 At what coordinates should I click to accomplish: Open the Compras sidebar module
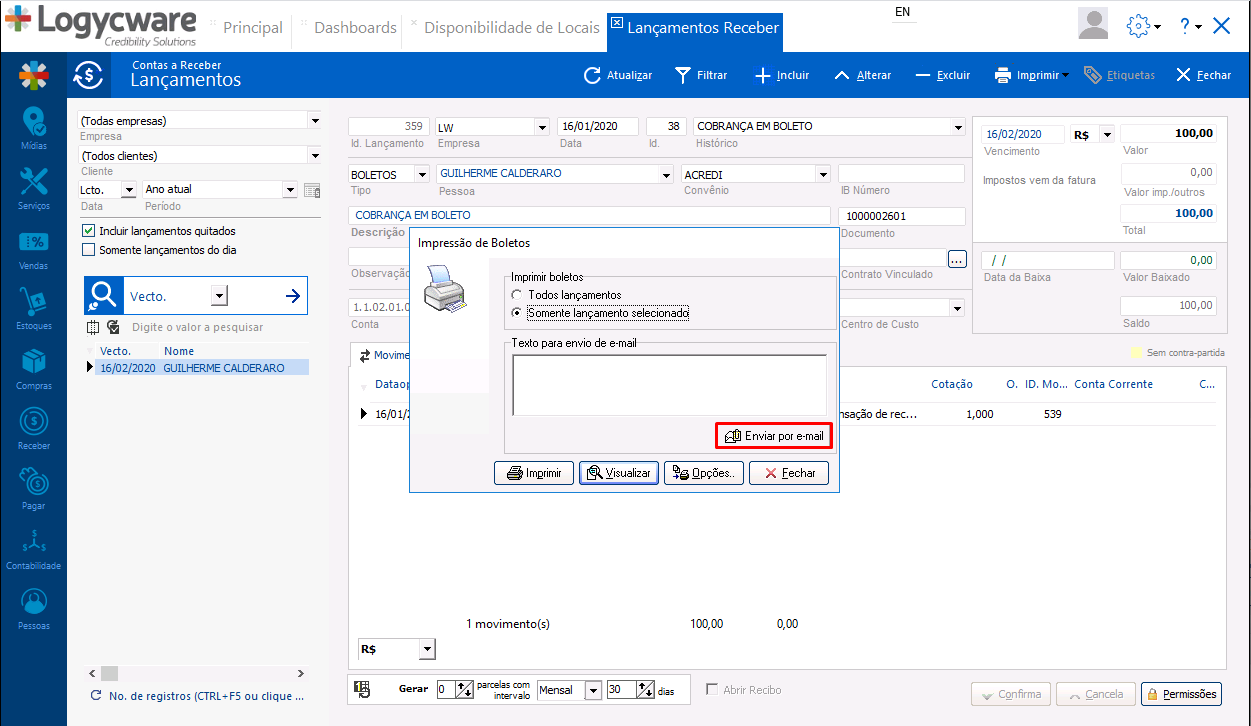[x=33, y=367]
